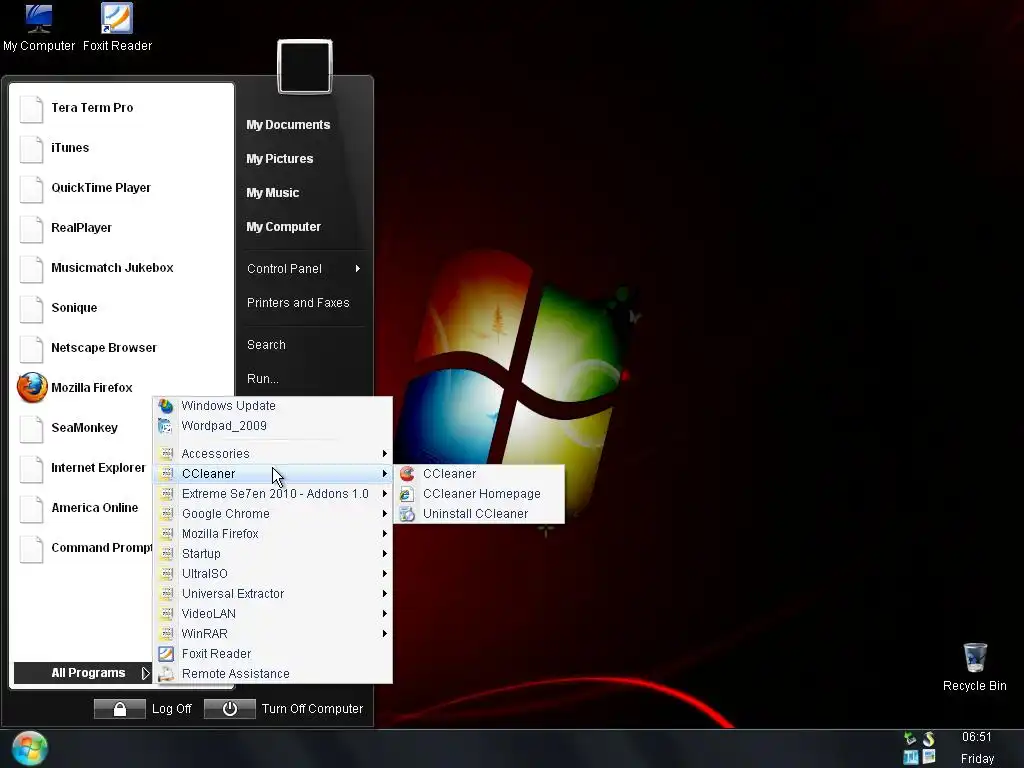
Task: Click the Windows Update globe icon
Action: (x=166, y=406)
